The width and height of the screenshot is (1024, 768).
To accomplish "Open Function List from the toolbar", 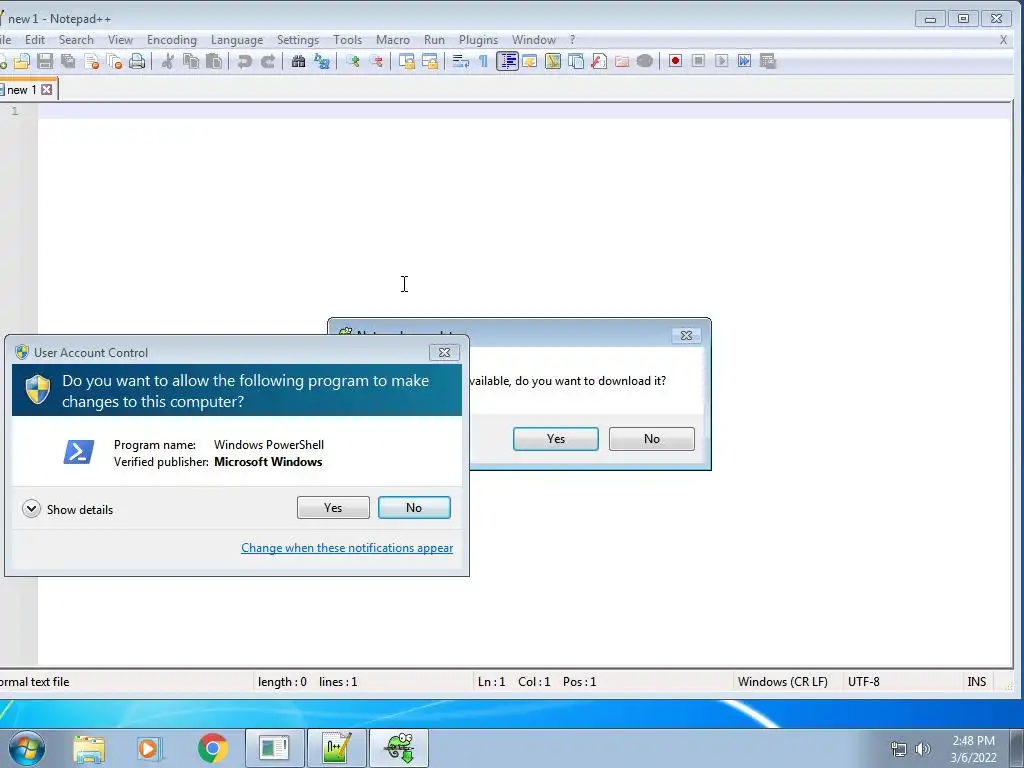I will (x=599, y=61).
